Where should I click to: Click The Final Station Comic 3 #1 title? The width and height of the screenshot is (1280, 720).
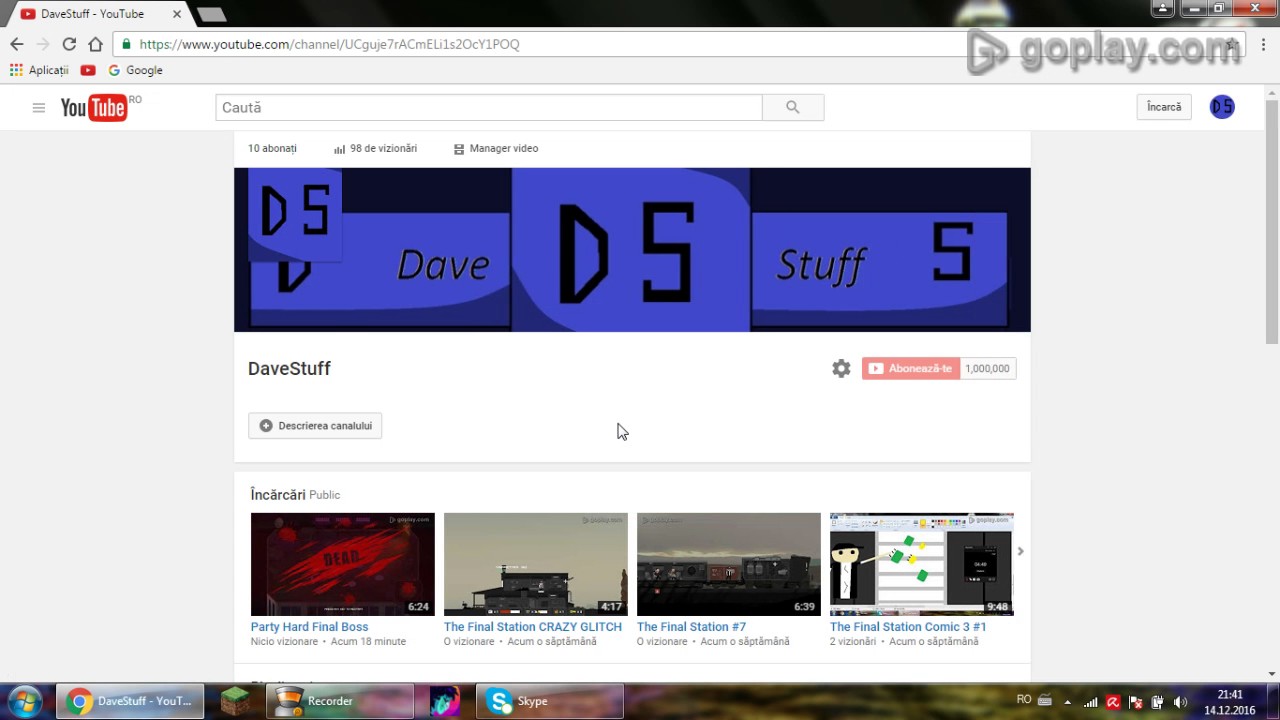coord(908,627)
